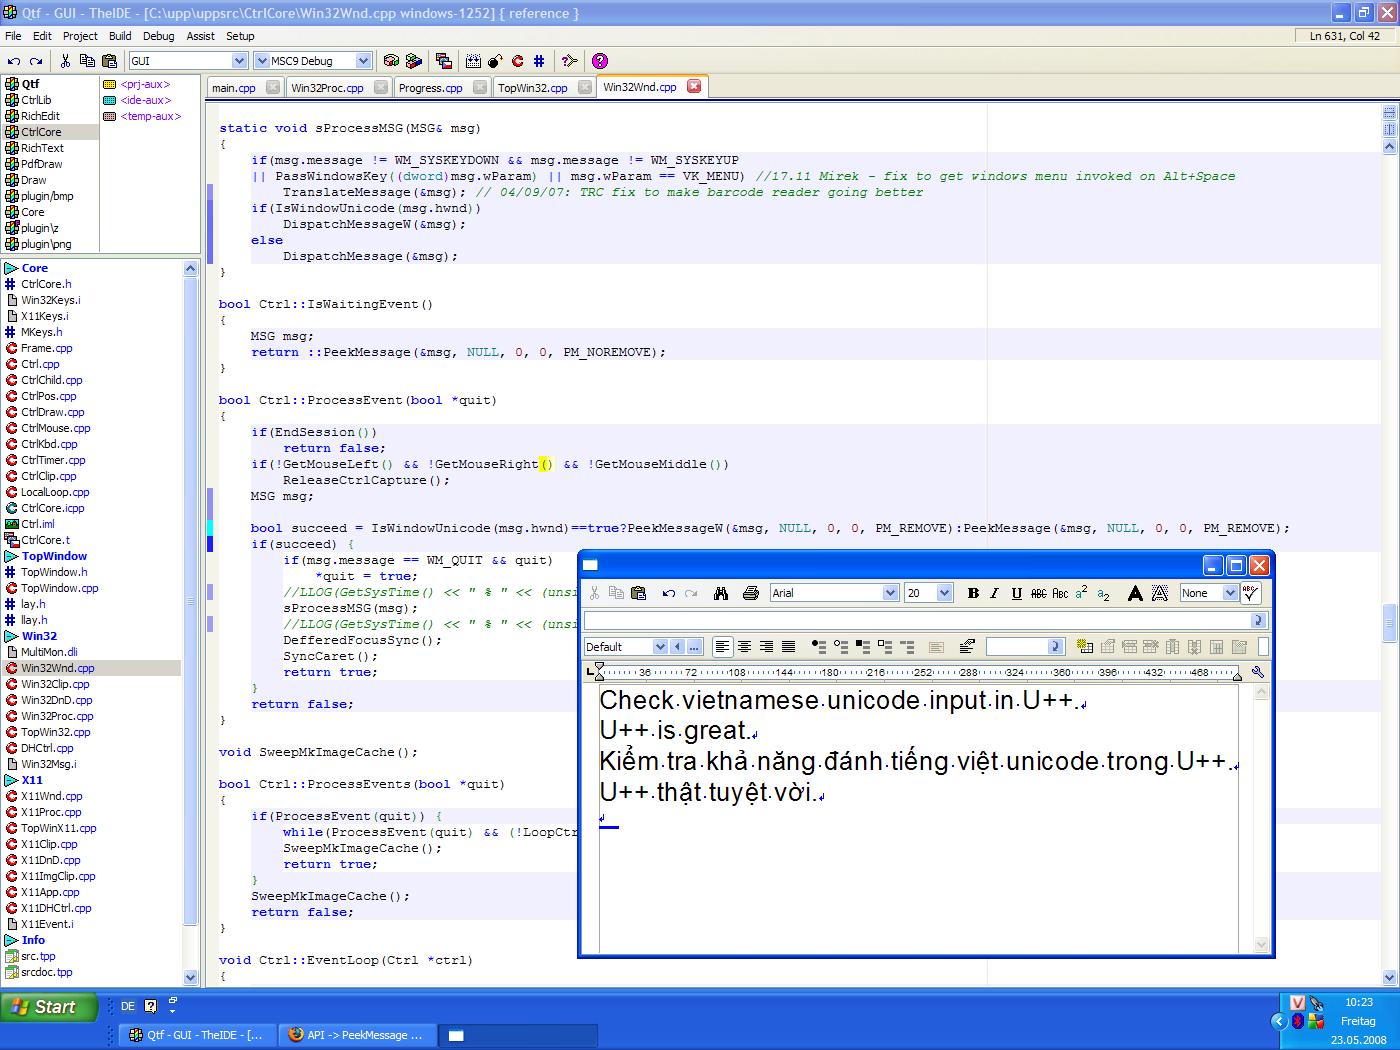The height and width of the screenshot is (1050, 1400).
Task: Click the Windows Start button
Action: click(x=49, y=1007)
